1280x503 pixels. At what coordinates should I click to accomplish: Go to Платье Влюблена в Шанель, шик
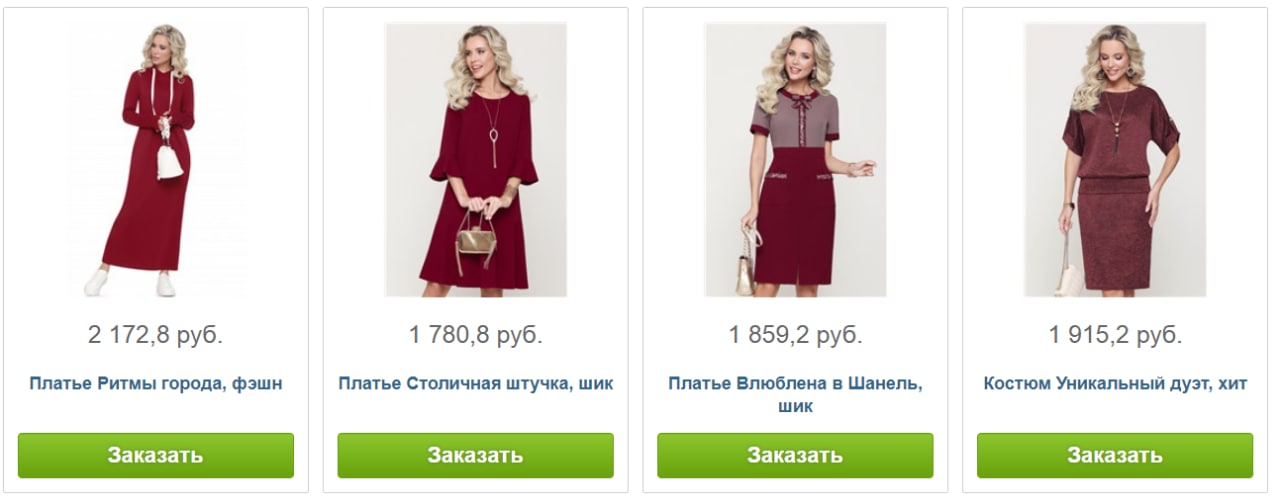tap(795, 395)
